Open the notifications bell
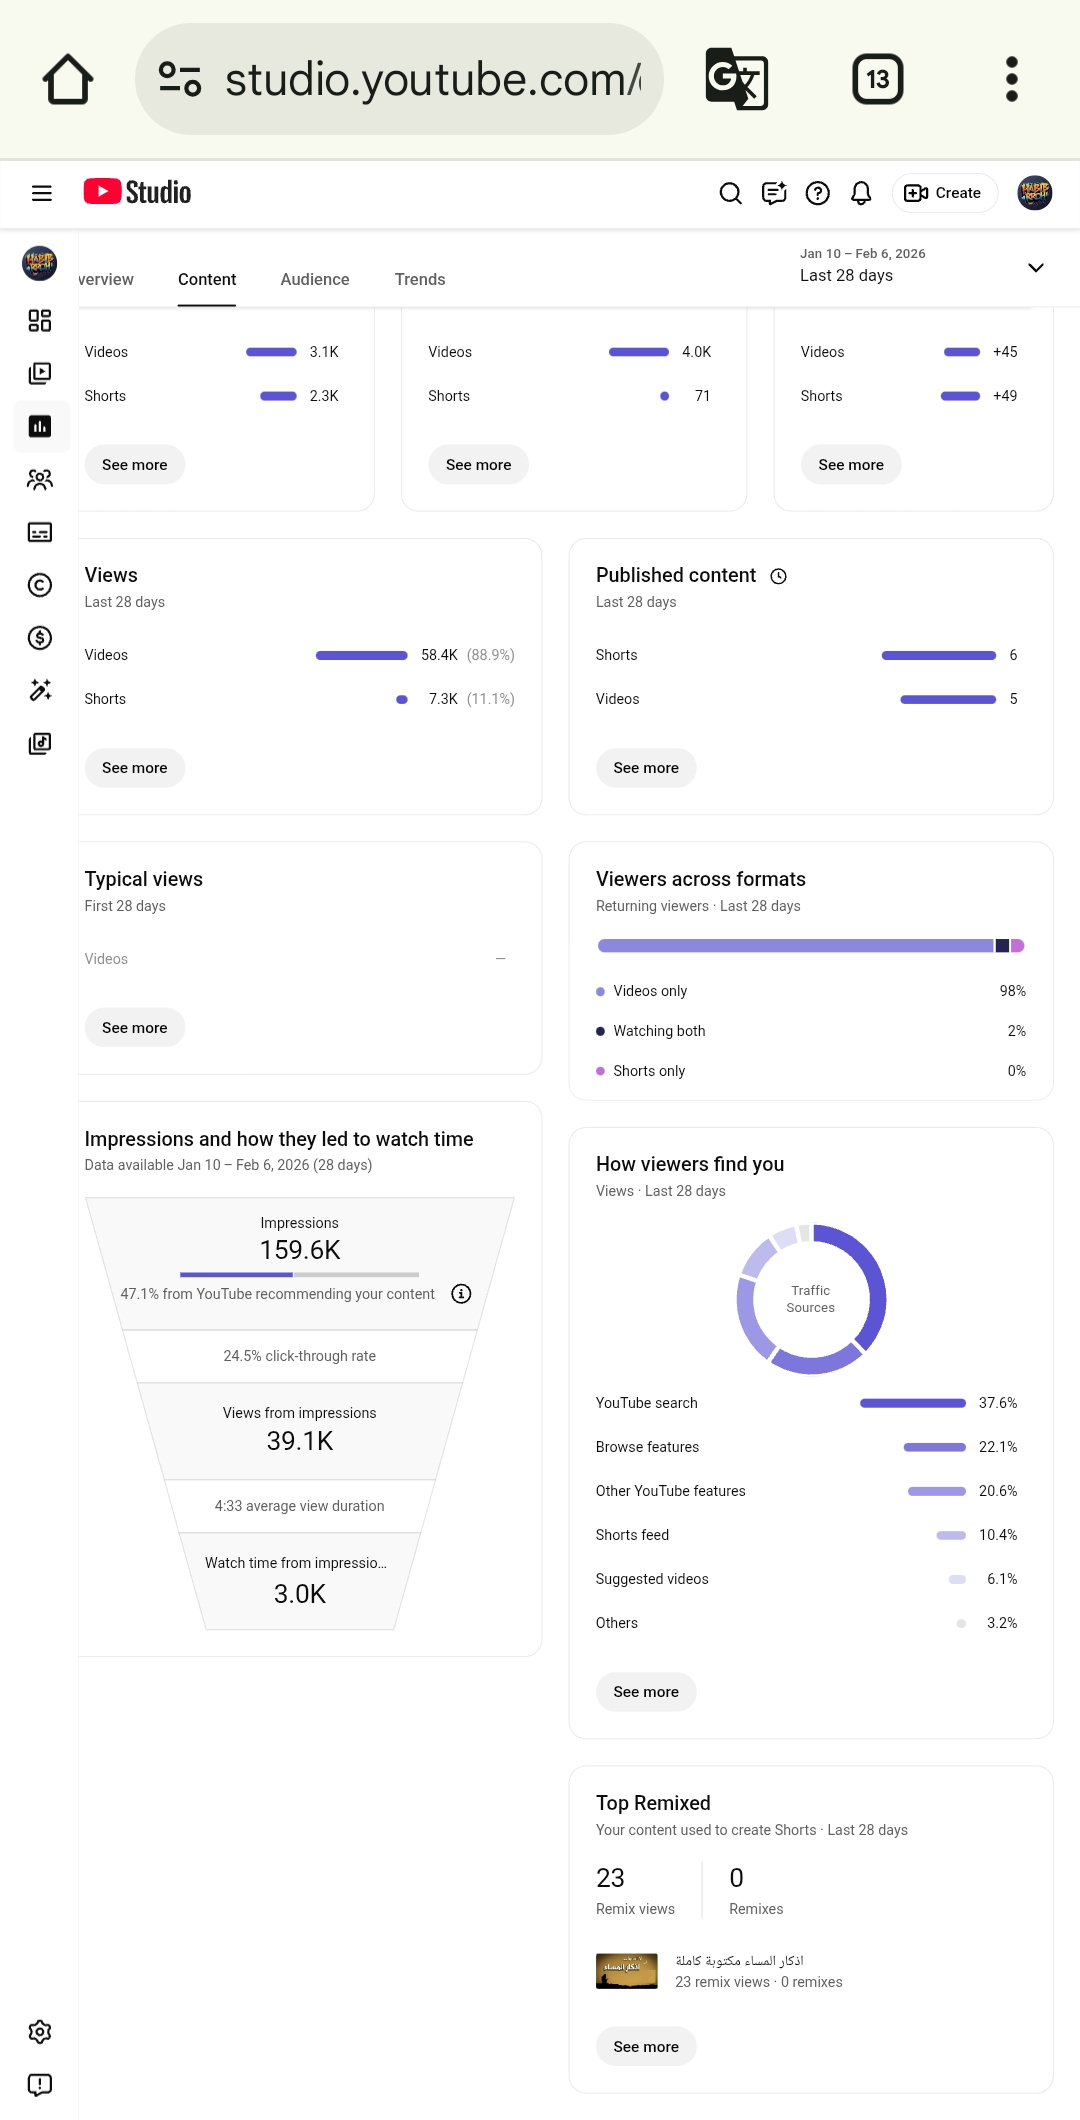This screenshot has height=2120, width=1080. pos(861,193)
